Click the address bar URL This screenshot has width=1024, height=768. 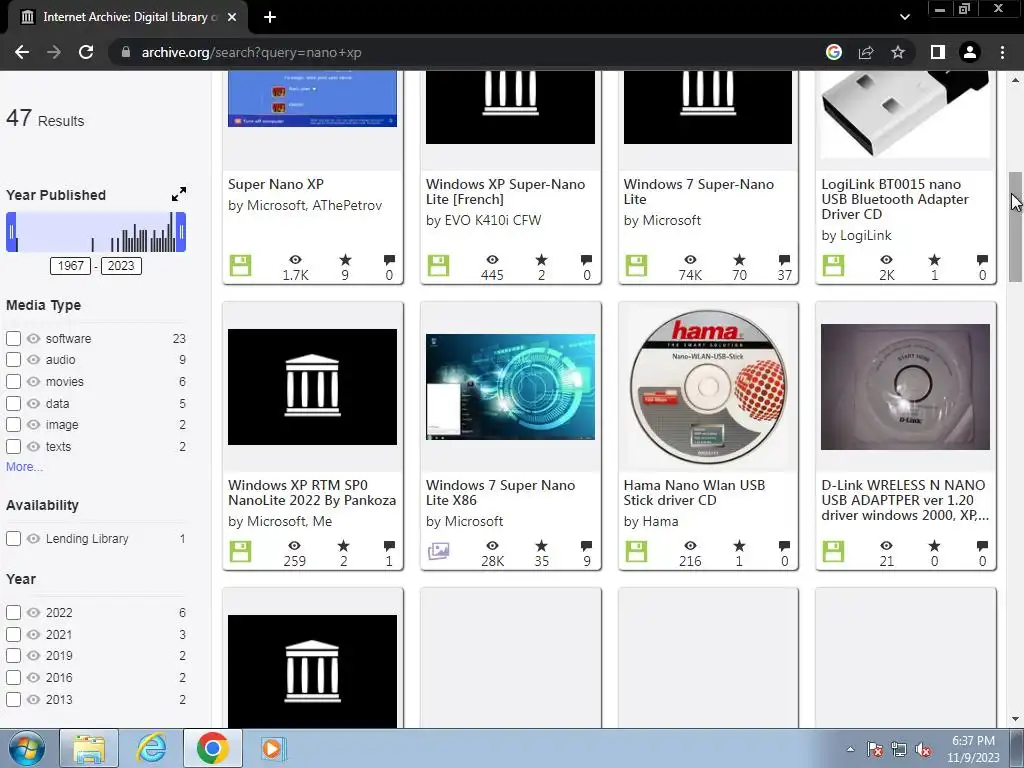251,52
